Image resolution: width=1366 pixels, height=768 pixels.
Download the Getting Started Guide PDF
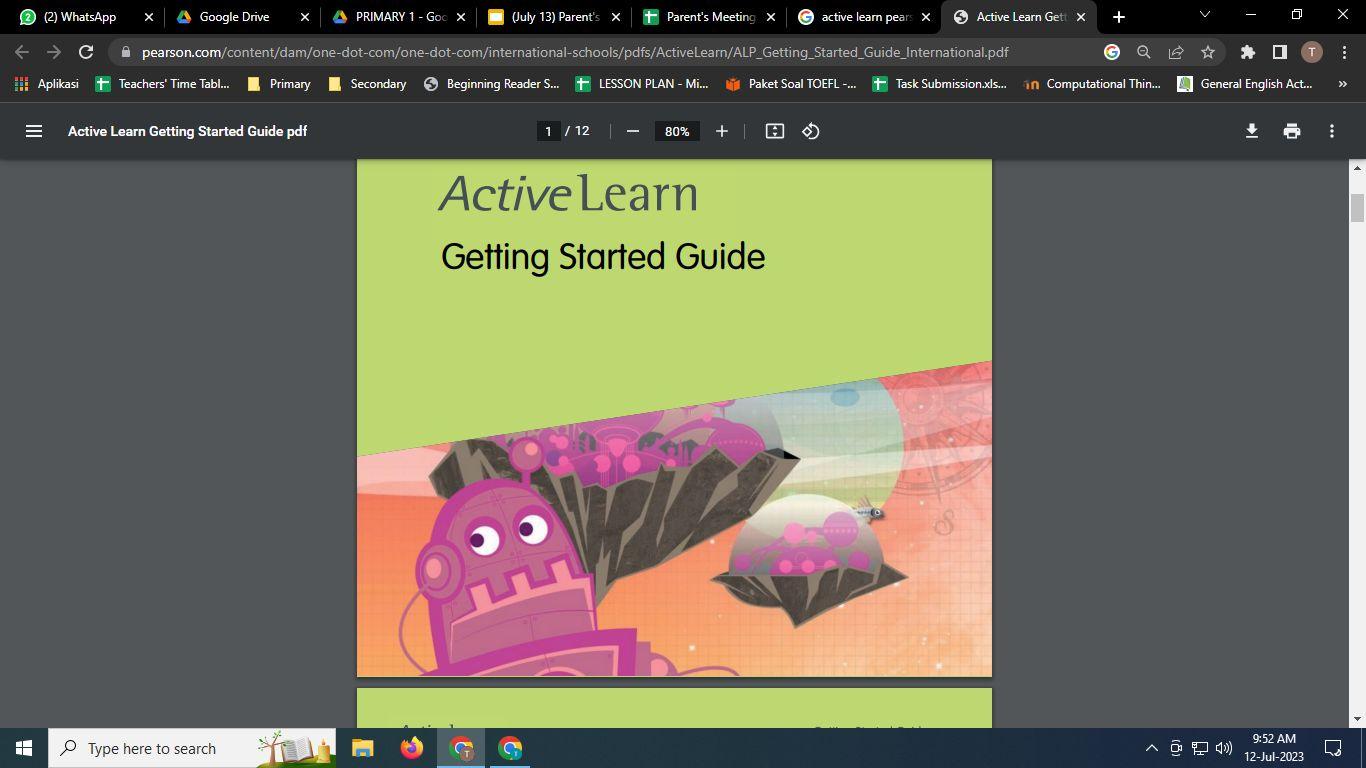coord(1251,130)
